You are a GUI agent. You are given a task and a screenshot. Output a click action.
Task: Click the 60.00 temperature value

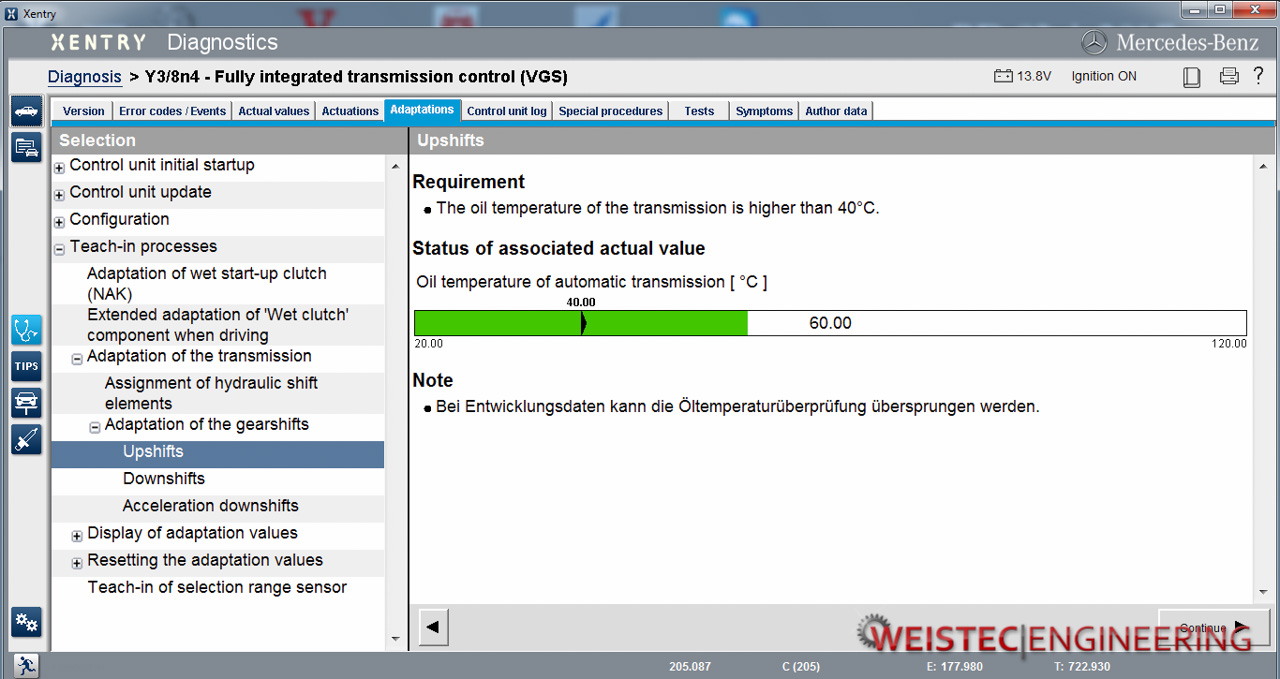pyautogui.click(x=830, y=323)
